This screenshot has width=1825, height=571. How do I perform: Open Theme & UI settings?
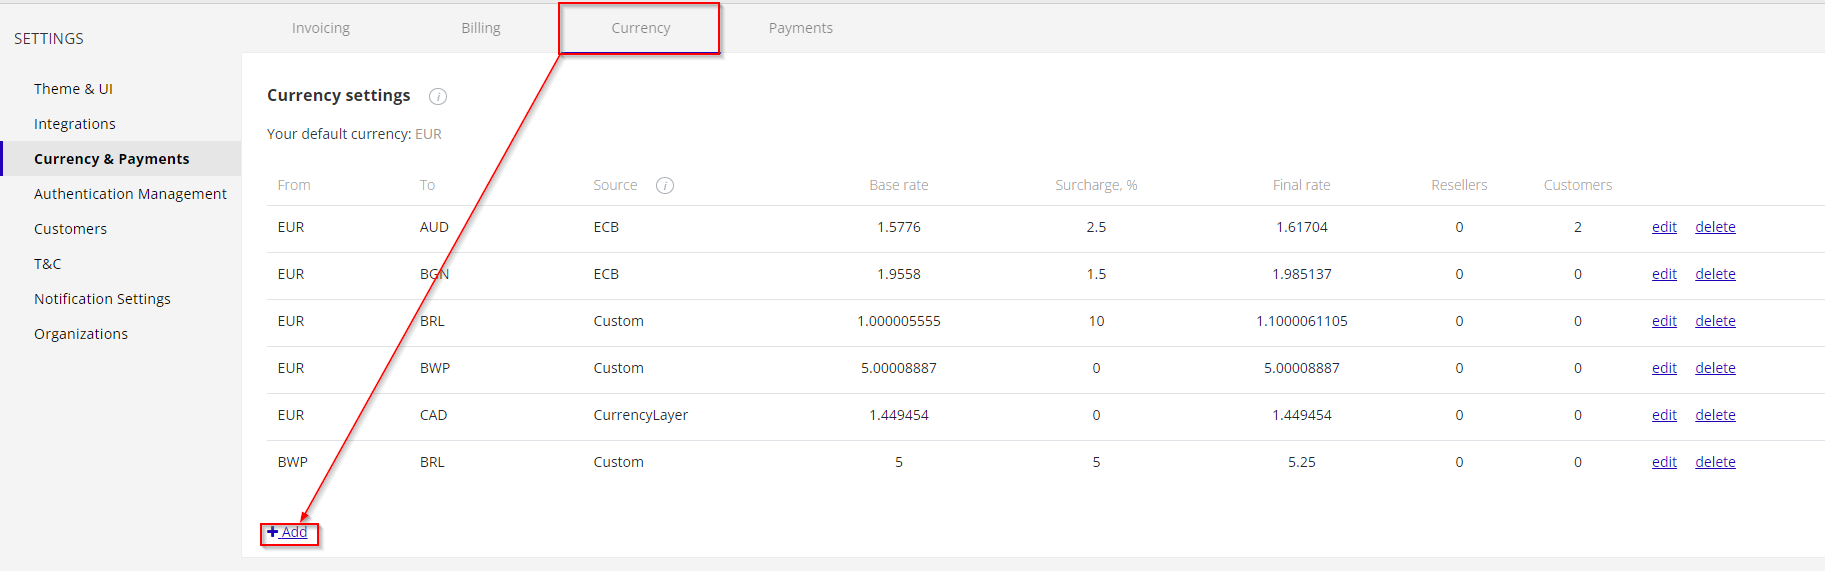(73, 89)
